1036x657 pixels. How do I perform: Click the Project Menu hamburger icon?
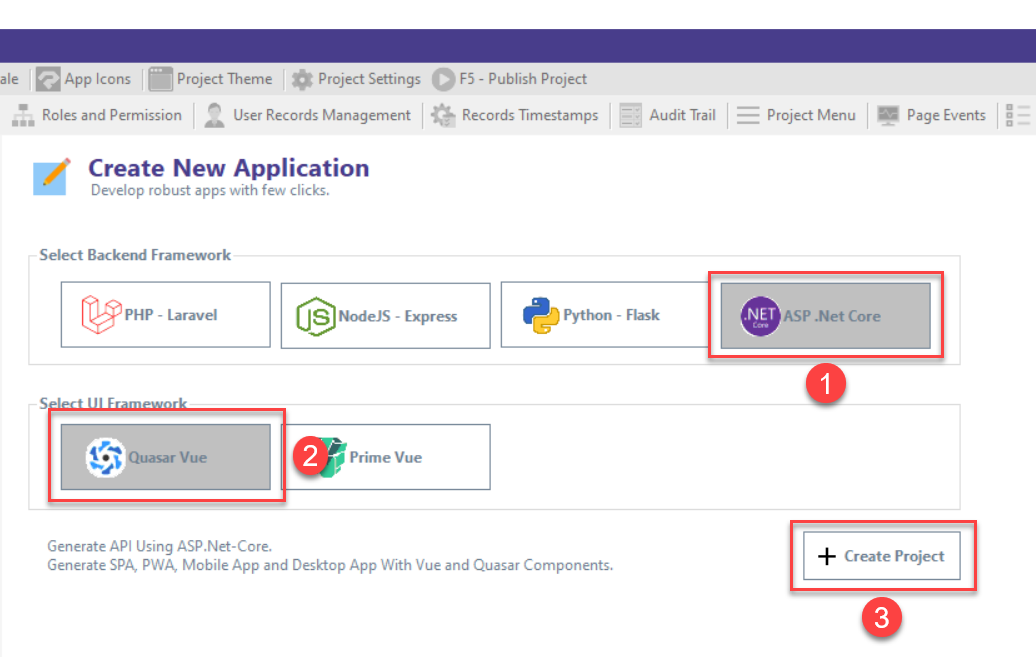tap(748, 116)
